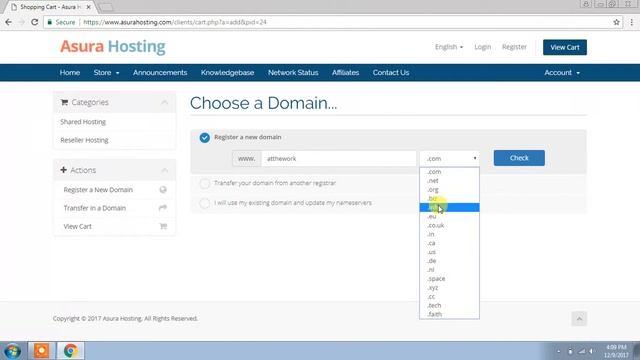640x360 pixels.
Task: Click the volume icon in system tray
Action: point(591,351)
